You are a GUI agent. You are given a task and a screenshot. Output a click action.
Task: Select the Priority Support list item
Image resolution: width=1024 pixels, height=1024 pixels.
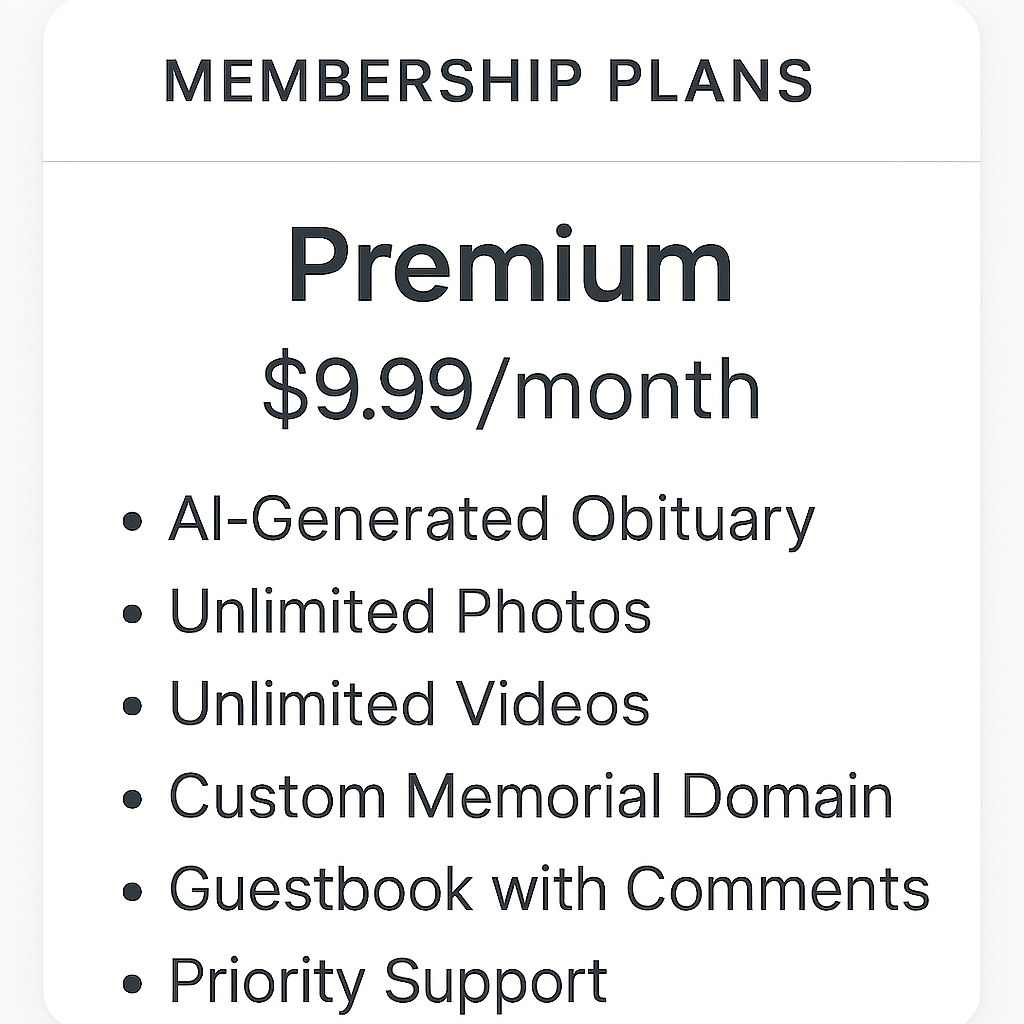[388, 981]
